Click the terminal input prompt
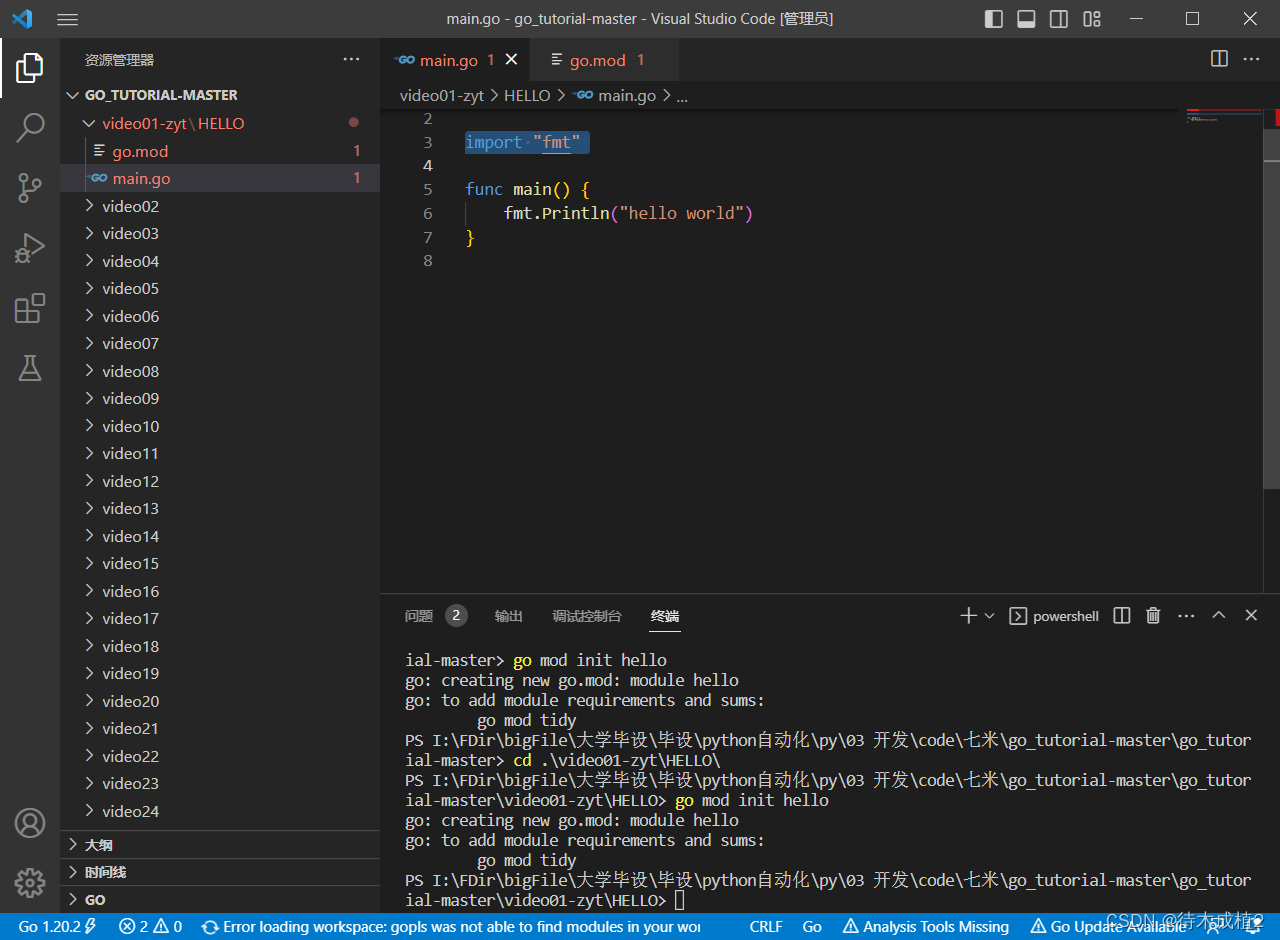Screen dimensions: 1280x940 point(680,901)
